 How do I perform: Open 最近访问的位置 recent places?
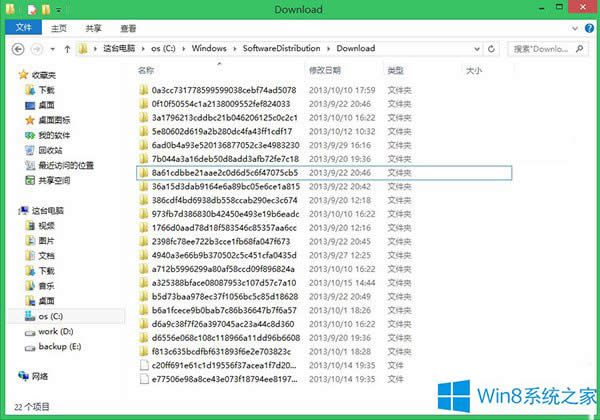[x=66, y=165]
